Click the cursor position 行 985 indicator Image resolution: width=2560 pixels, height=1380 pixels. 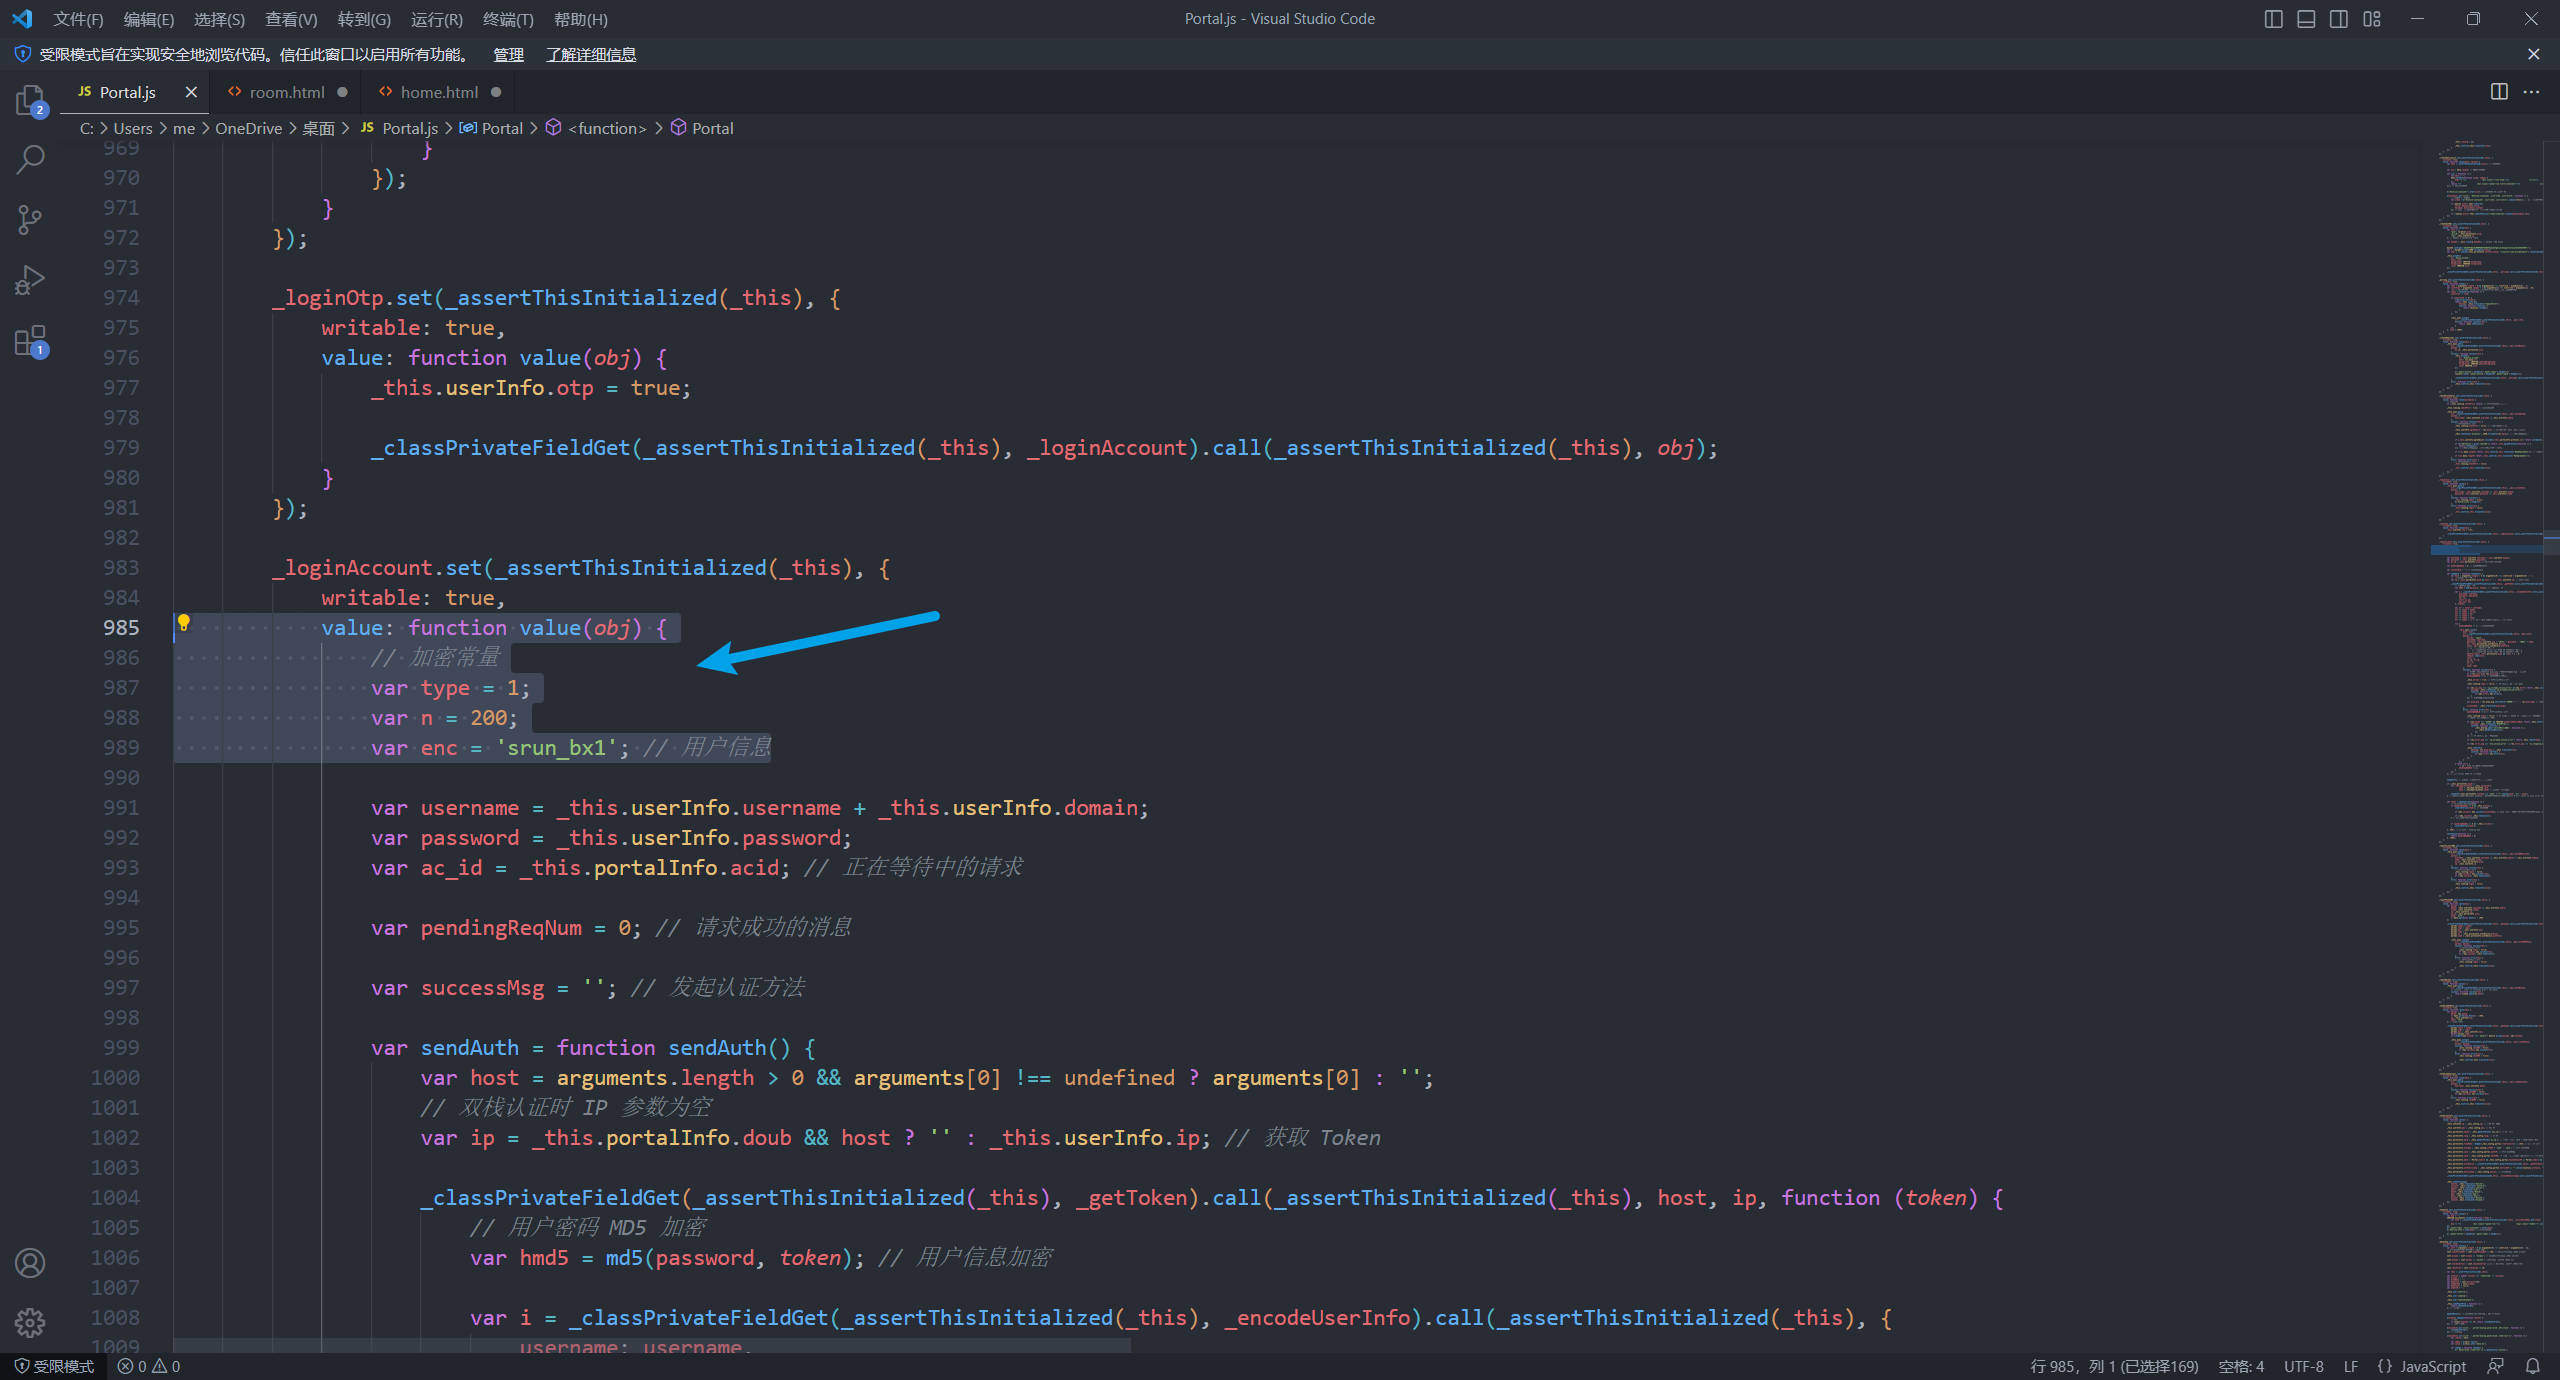pos(2114,1366)
